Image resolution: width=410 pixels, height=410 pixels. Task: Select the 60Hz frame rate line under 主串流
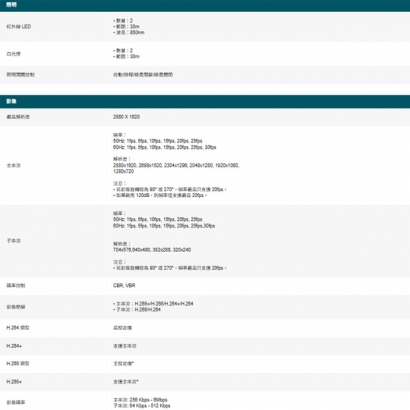[x=164, y=147]
